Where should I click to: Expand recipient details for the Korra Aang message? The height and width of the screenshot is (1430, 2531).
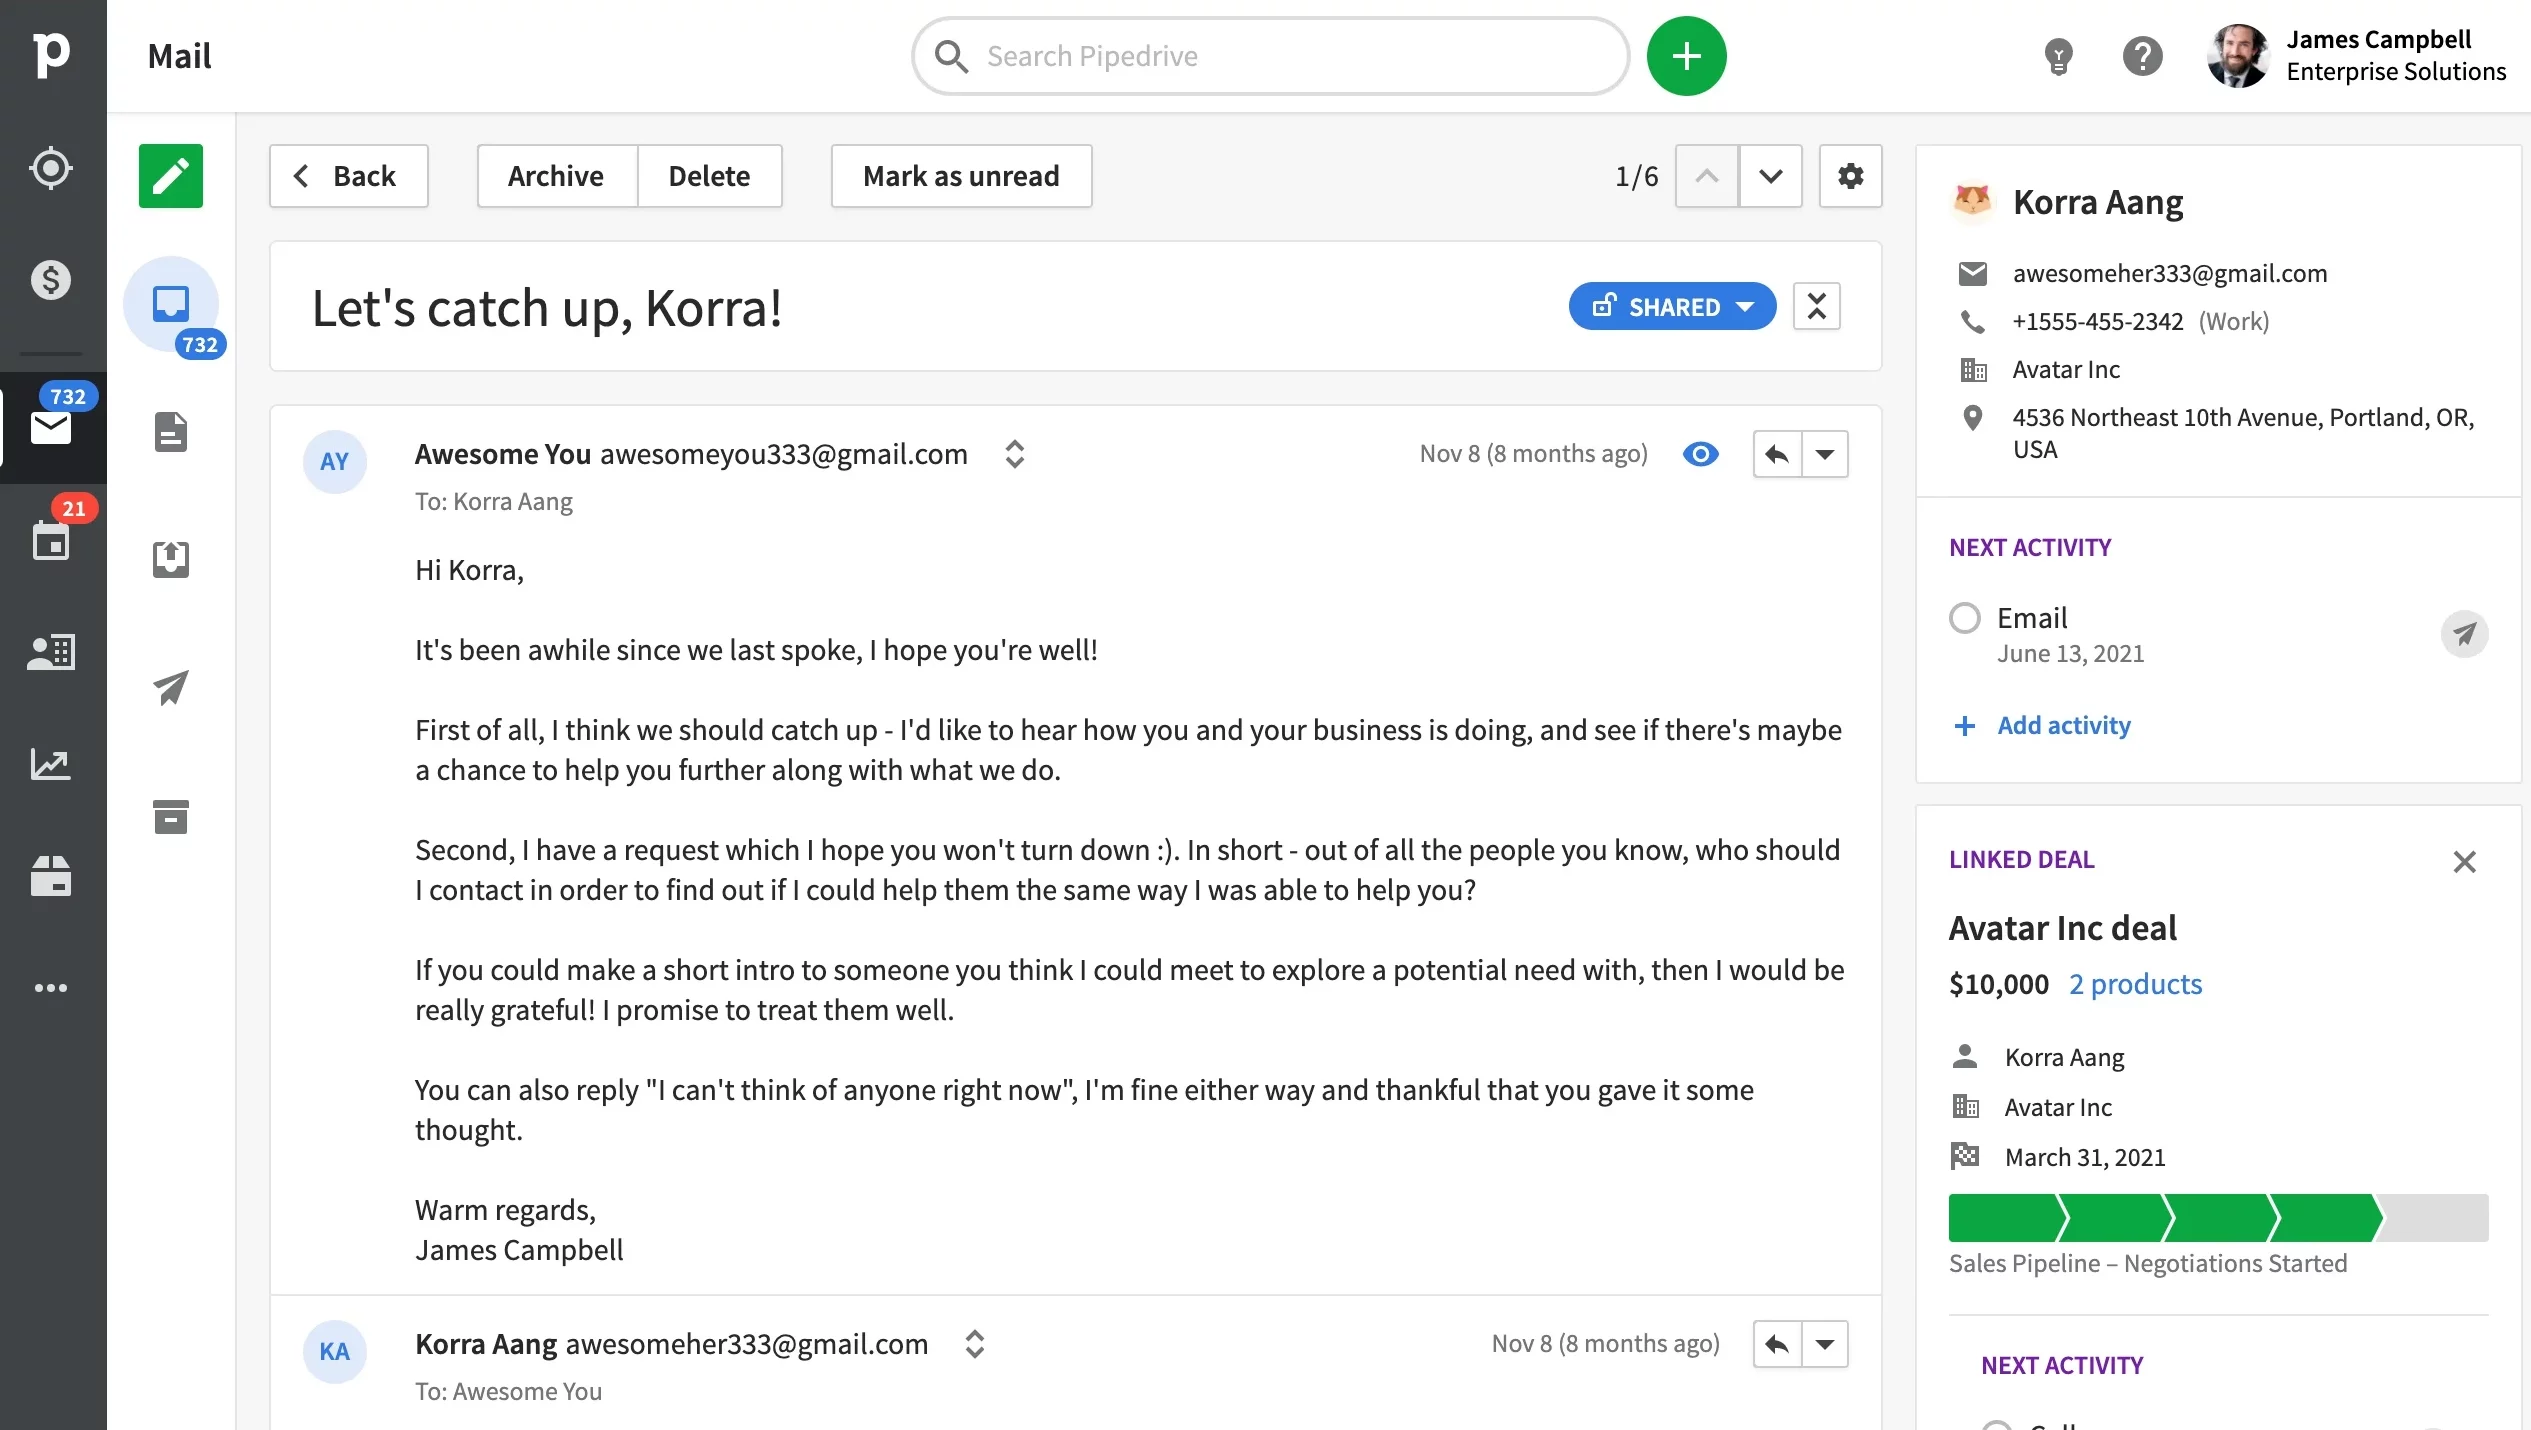click(975, 1344)
